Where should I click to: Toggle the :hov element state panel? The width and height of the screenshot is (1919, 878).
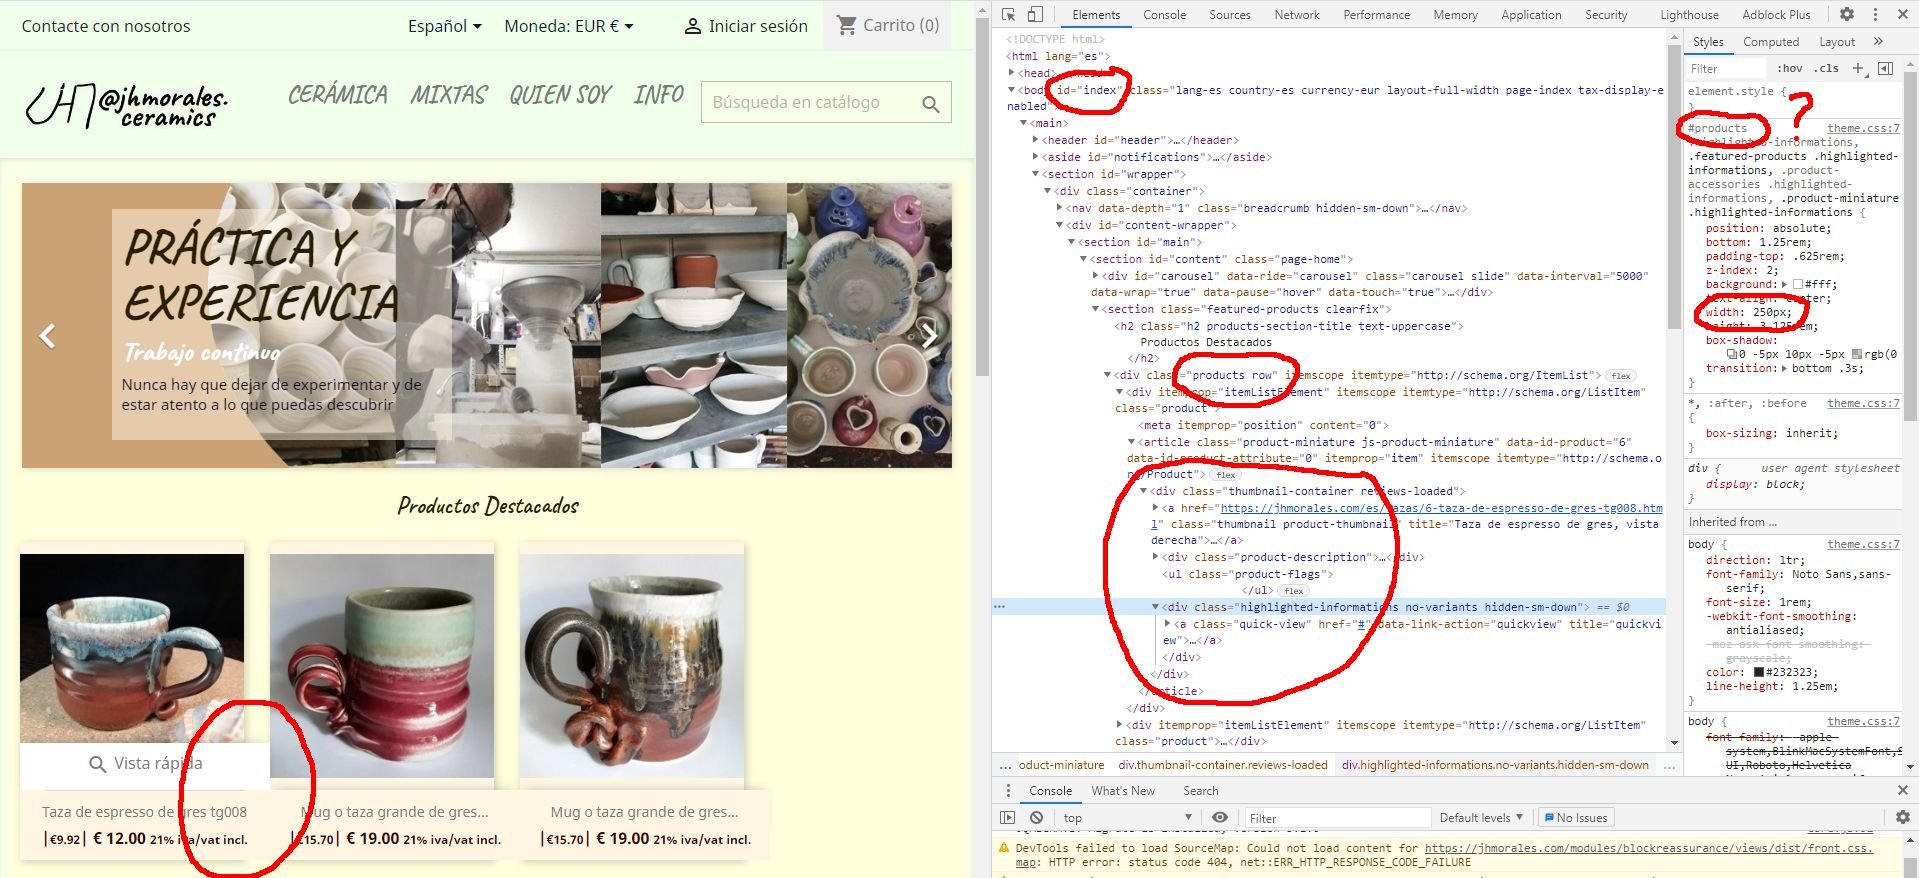click(x=1790, y=69)
